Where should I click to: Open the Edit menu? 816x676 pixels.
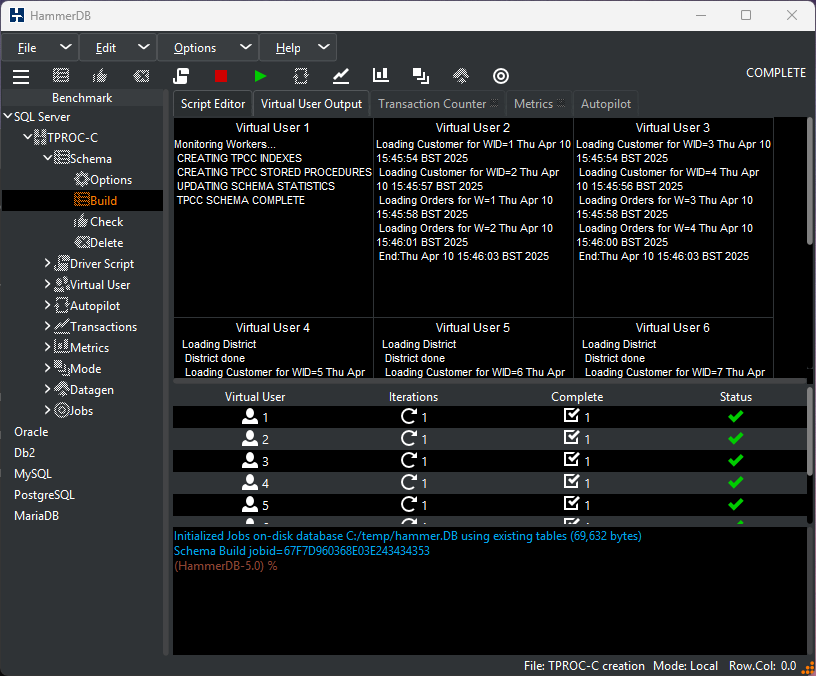tap(118, 48)
